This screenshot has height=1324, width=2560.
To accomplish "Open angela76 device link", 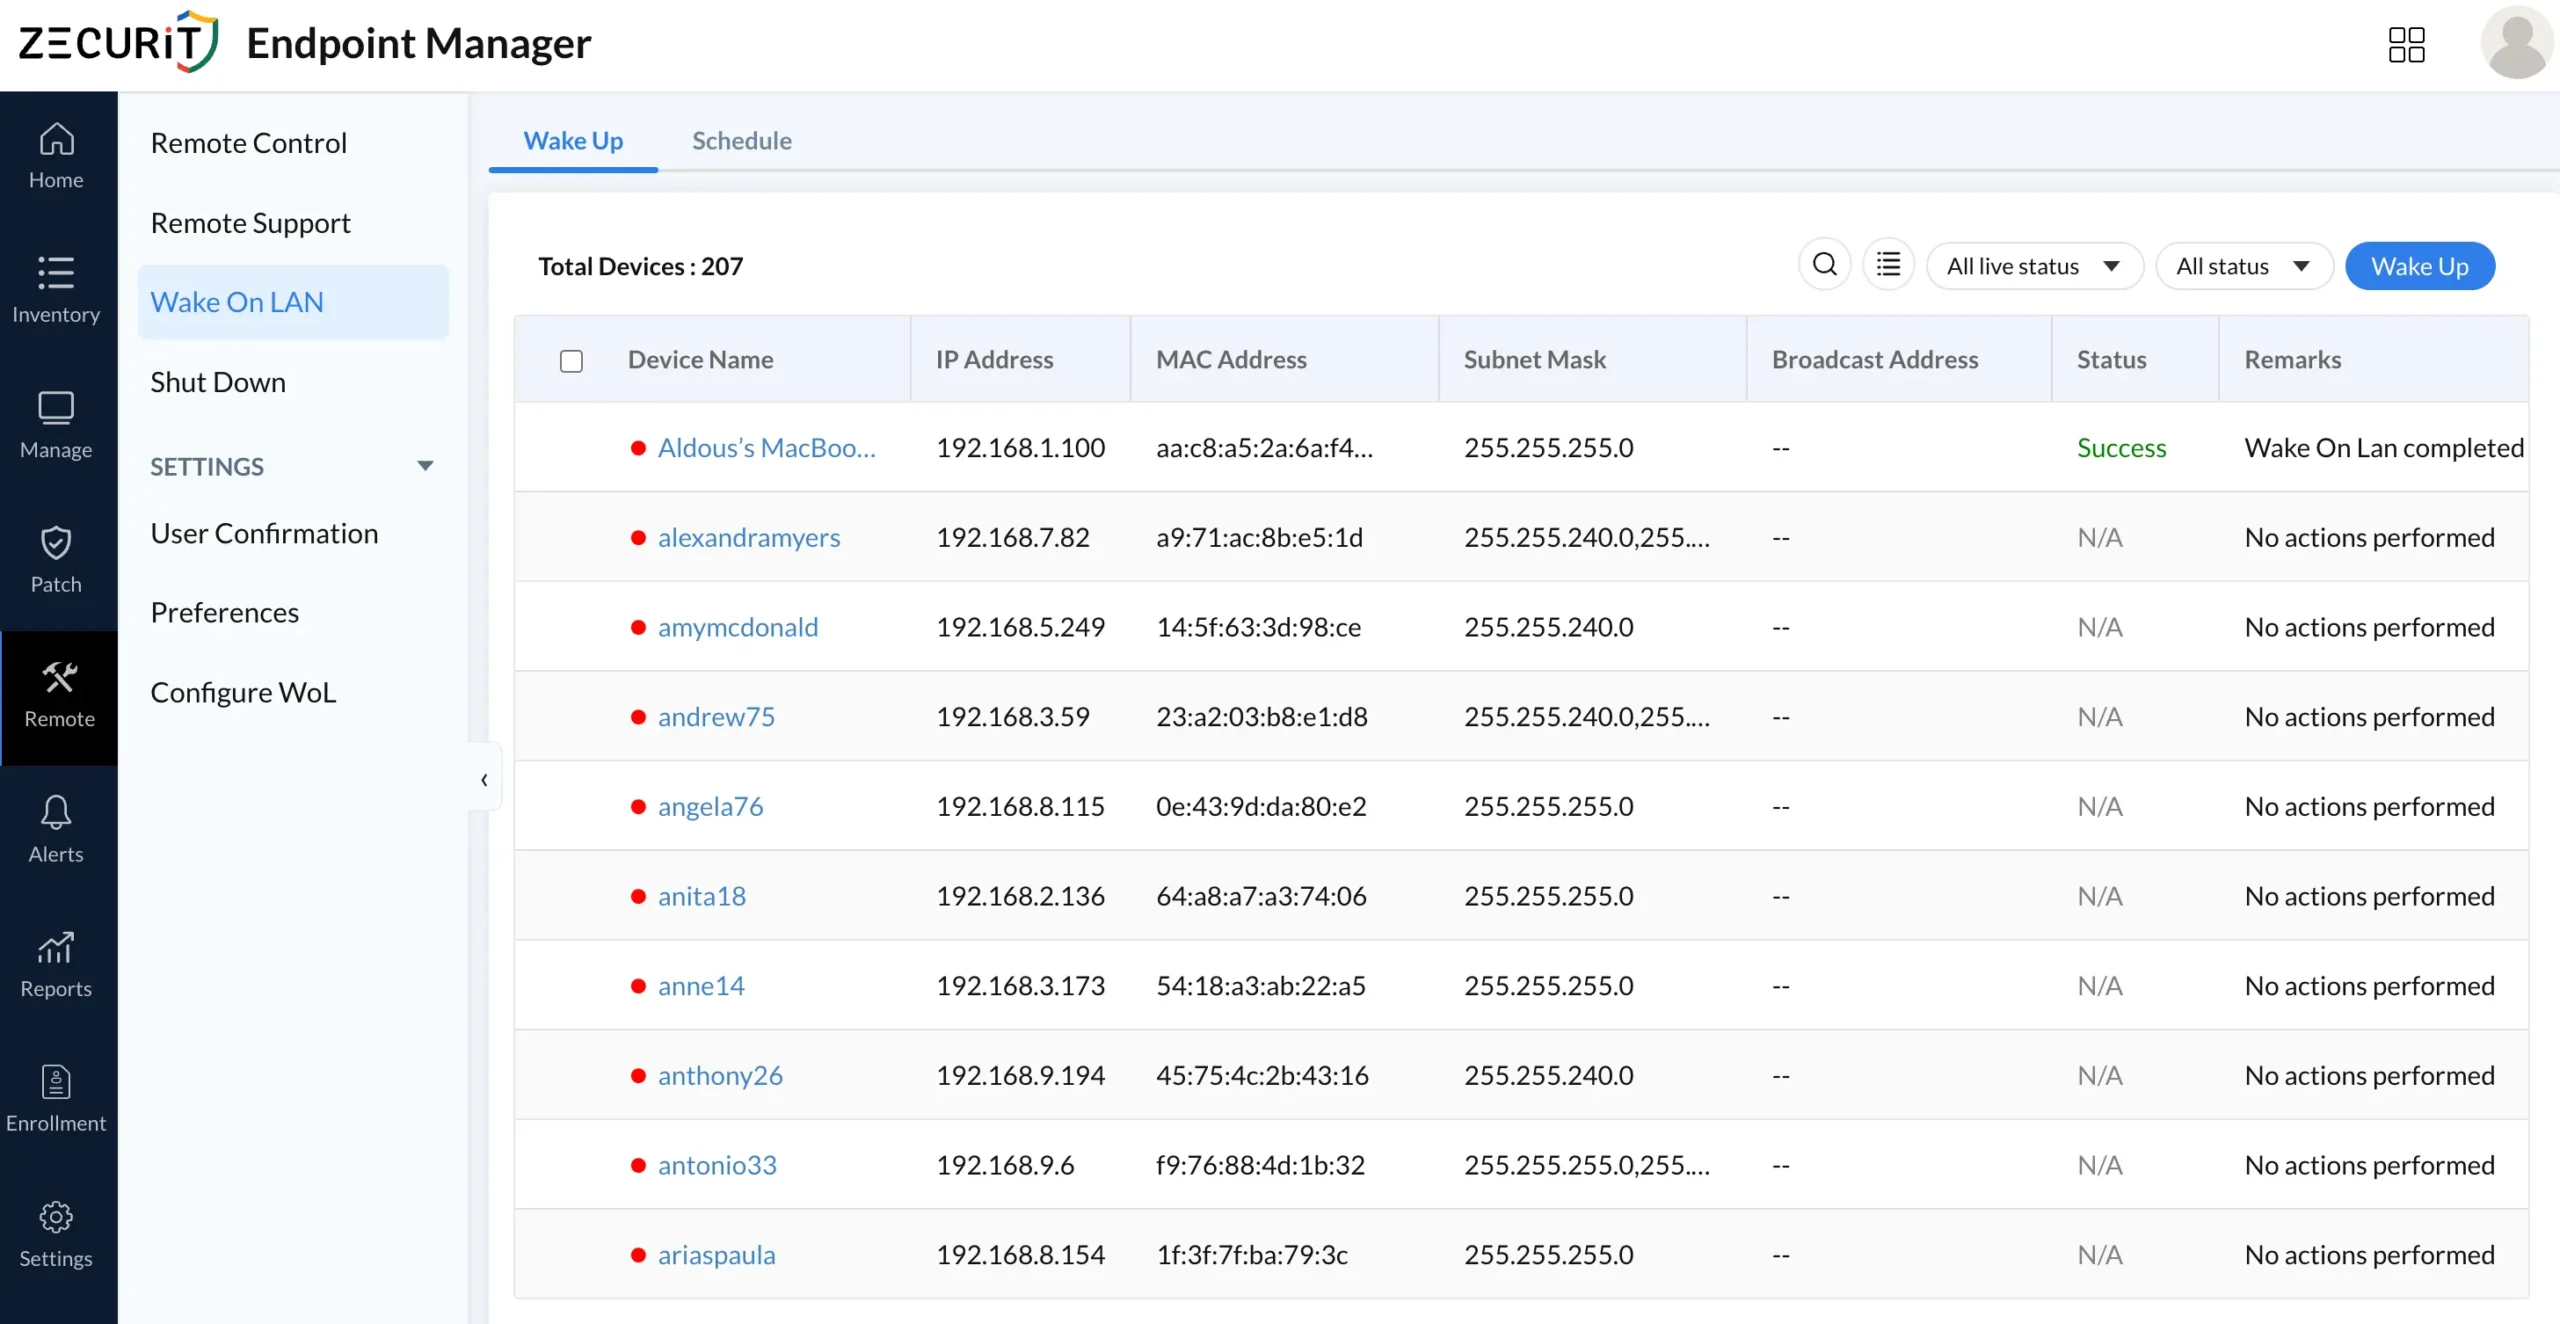I will pos(710,806).
